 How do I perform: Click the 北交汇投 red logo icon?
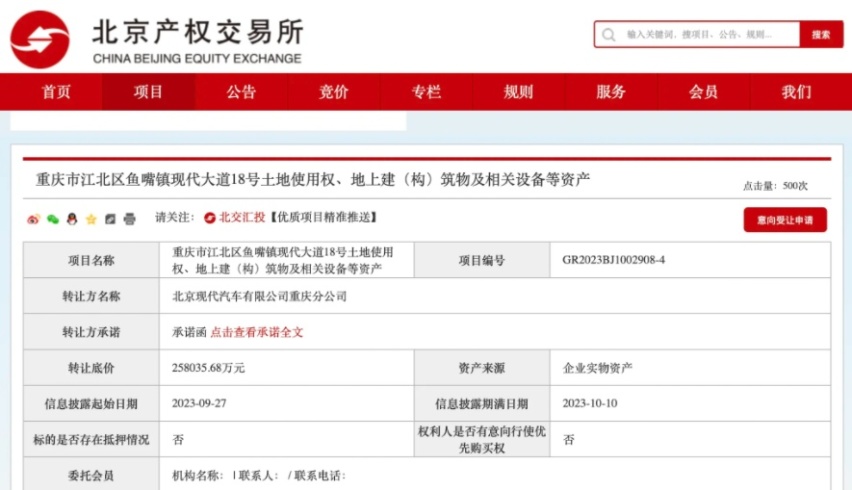tap(210, 218)
